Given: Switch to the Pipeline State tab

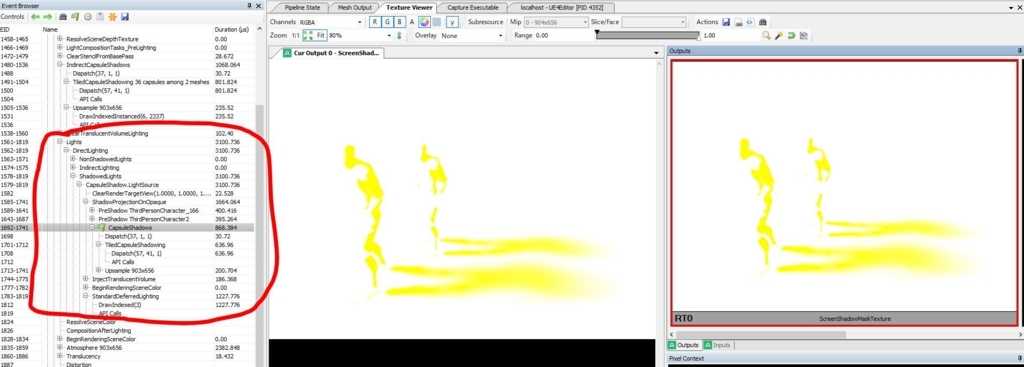Looking at the screenshot, I should (302, 7).
